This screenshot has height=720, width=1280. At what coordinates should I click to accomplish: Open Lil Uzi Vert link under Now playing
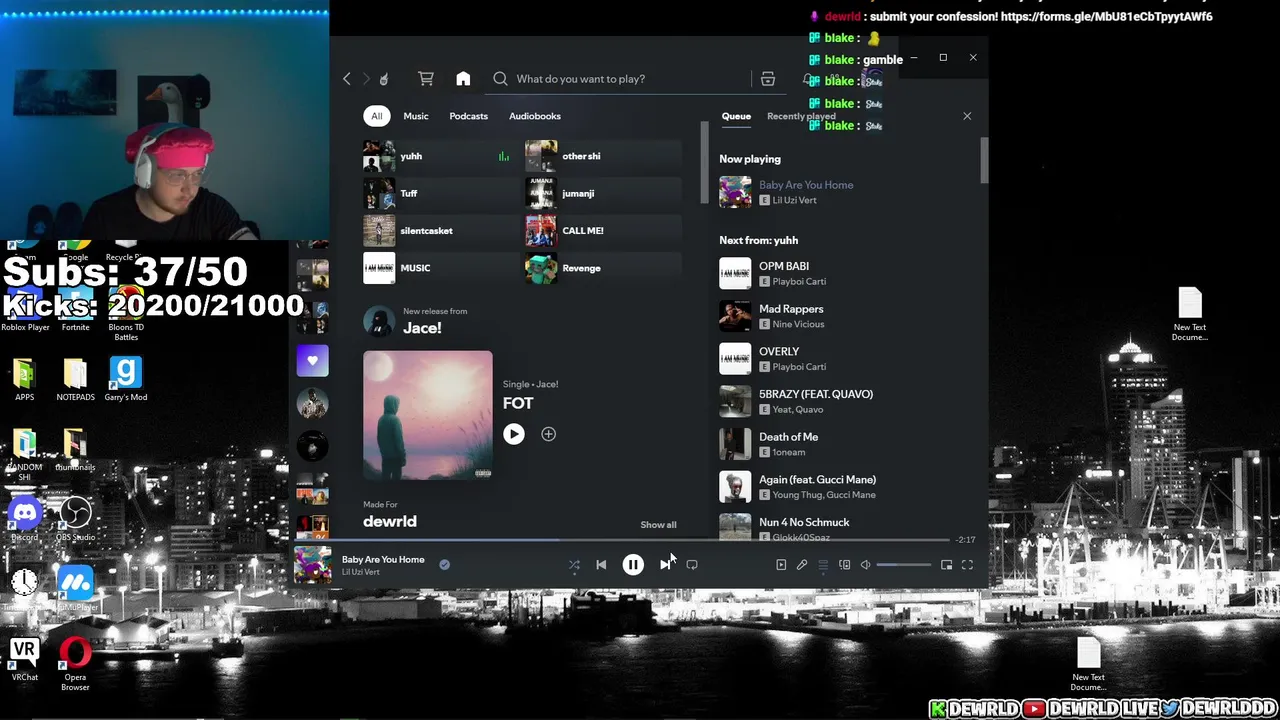click(x=794, y=201)
